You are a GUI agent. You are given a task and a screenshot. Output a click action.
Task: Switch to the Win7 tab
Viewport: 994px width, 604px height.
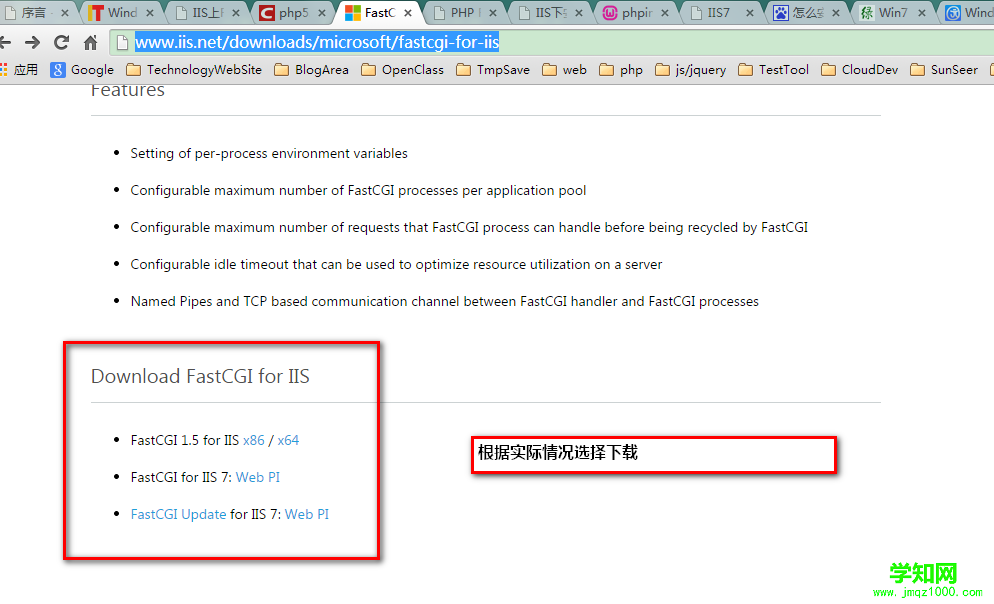[893, 13]
